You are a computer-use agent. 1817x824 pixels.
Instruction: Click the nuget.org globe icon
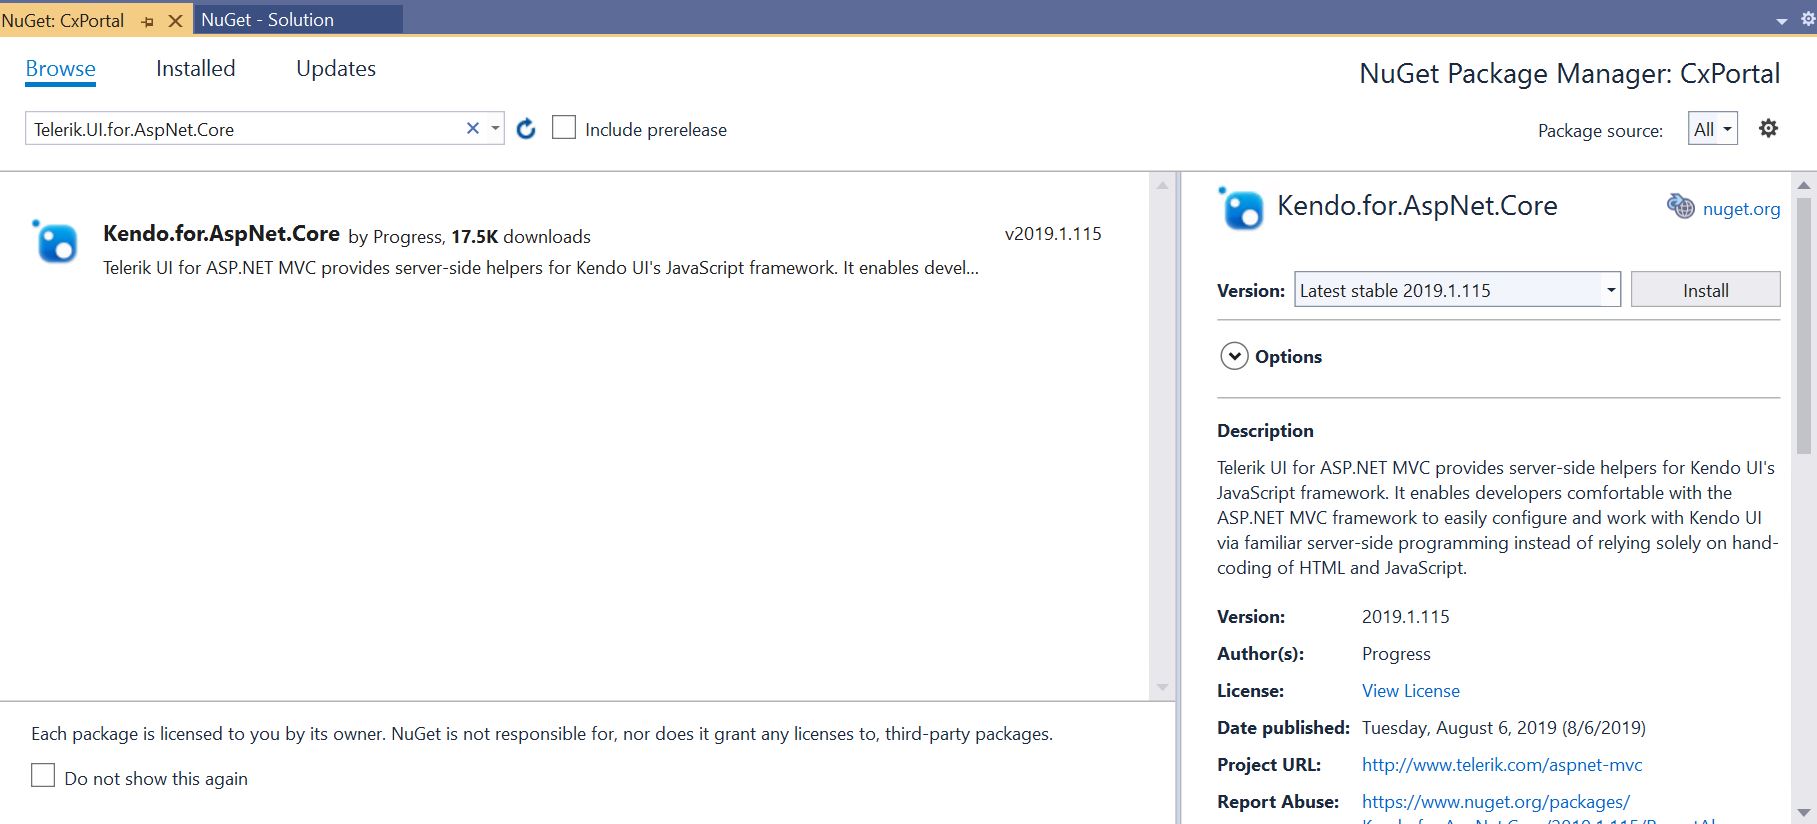click(x=1680, y=207)
